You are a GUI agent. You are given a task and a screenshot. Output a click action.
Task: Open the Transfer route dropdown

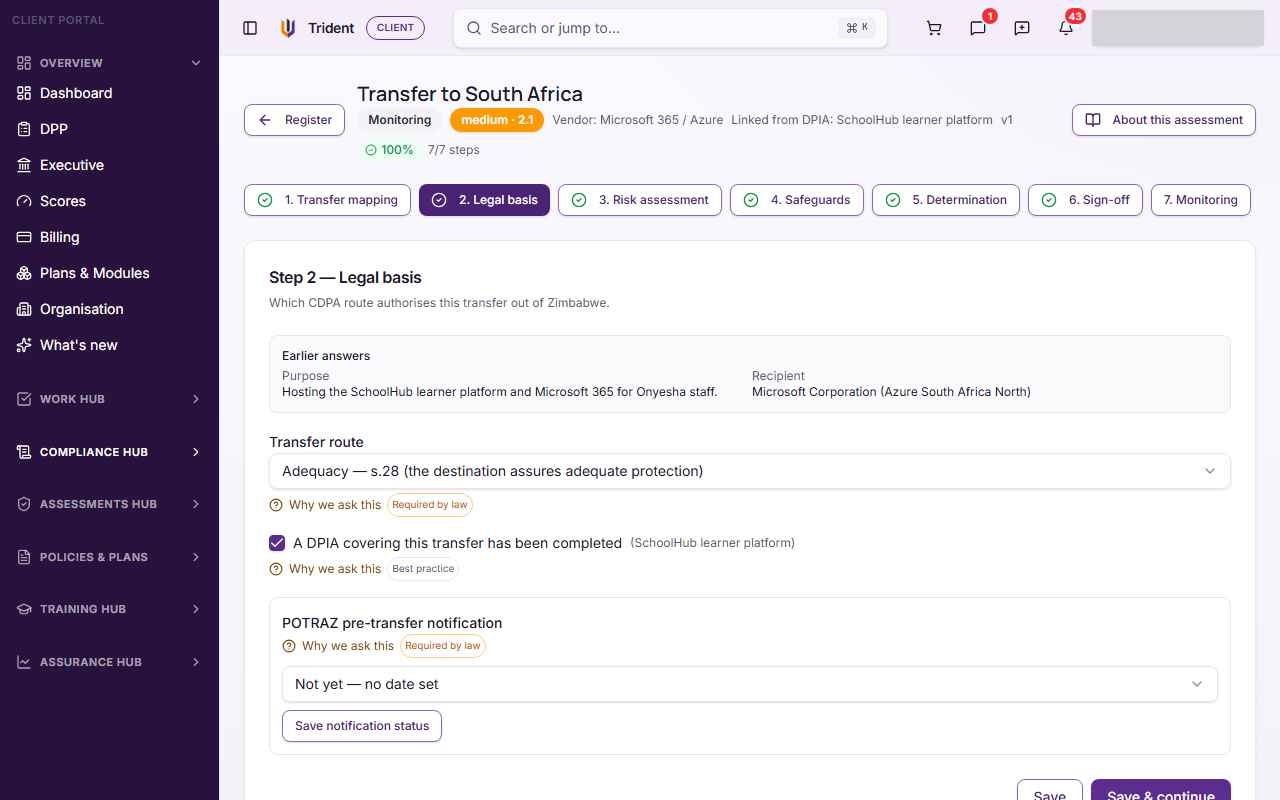tap(750, 471)
